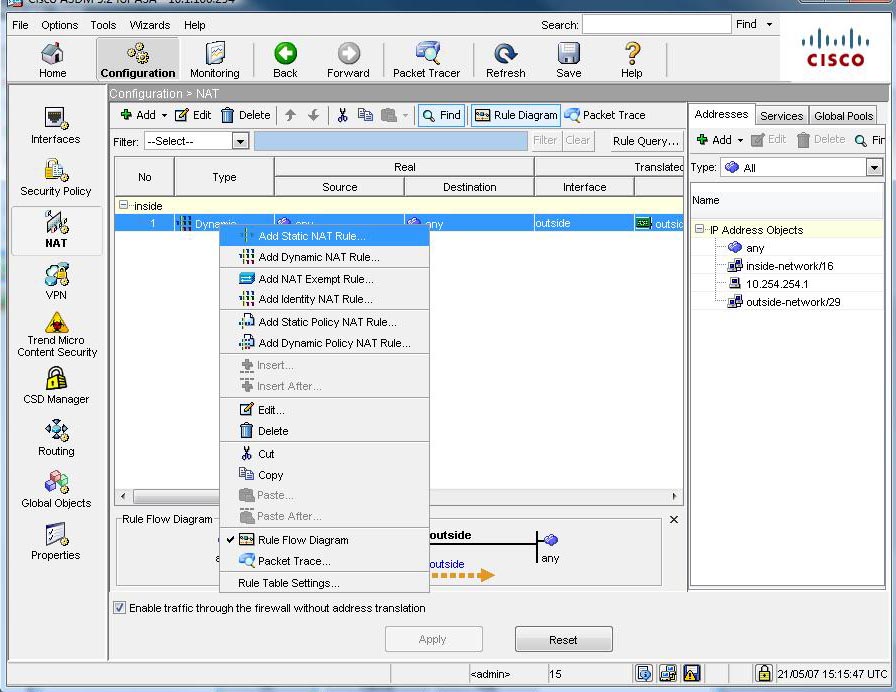Click Delete in NAT toolbar
896x692 pixels.
[246, 115]
